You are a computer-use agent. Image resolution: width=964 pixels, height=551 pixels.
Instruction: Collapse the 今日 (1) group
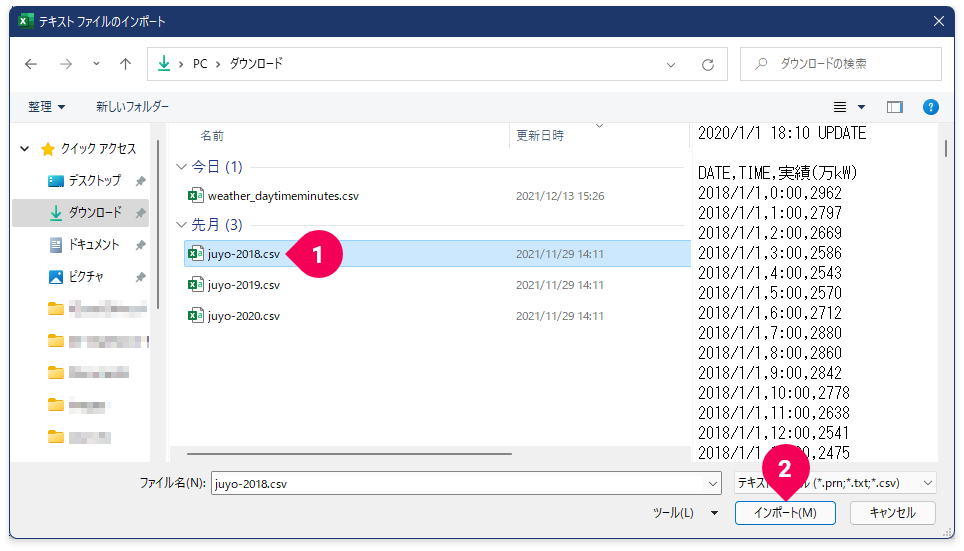(x=181, y=167)
